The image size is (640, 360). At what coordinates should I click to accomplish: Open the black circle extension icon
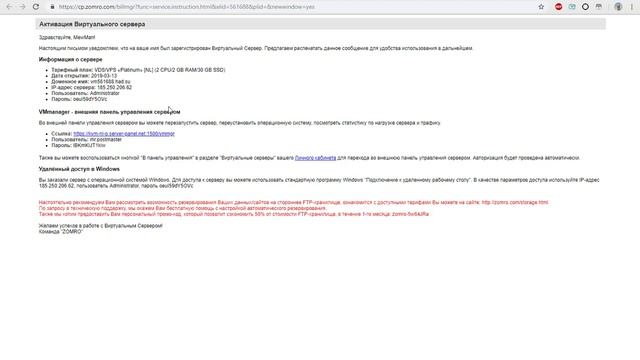coord(585,7)
